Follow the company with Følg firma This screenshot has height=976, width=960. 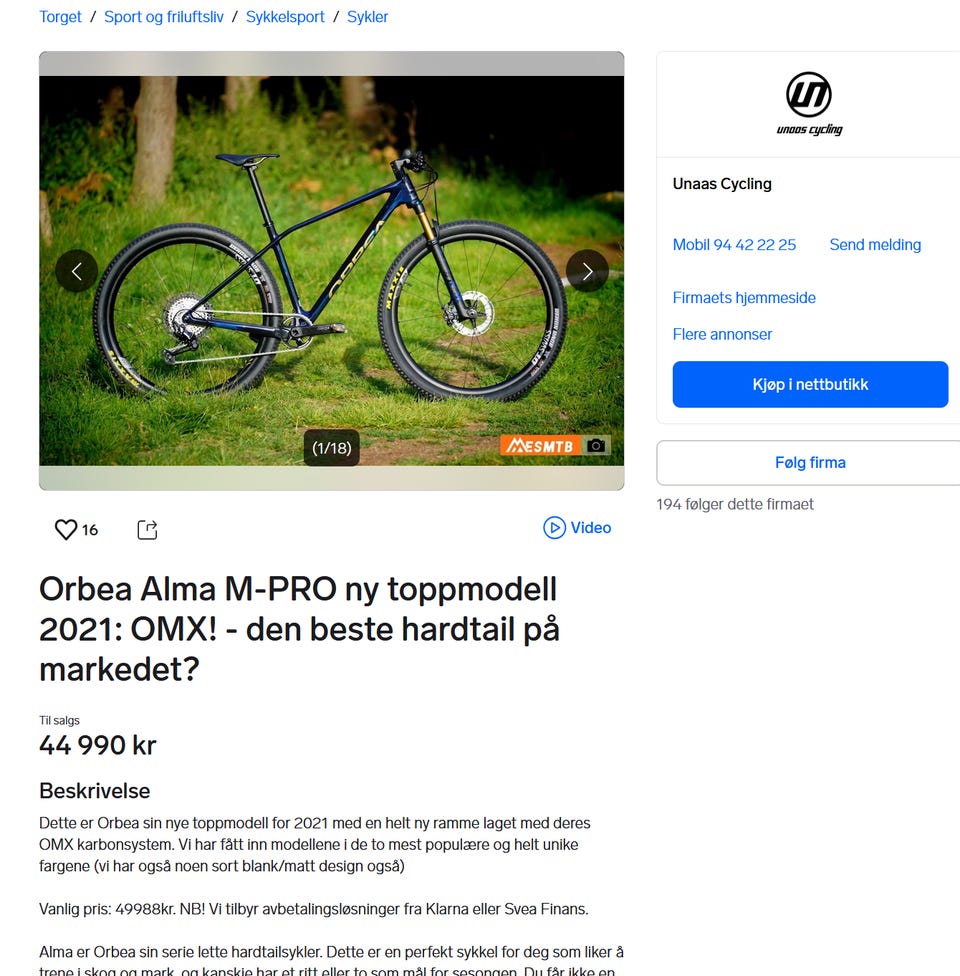[810, 462]
